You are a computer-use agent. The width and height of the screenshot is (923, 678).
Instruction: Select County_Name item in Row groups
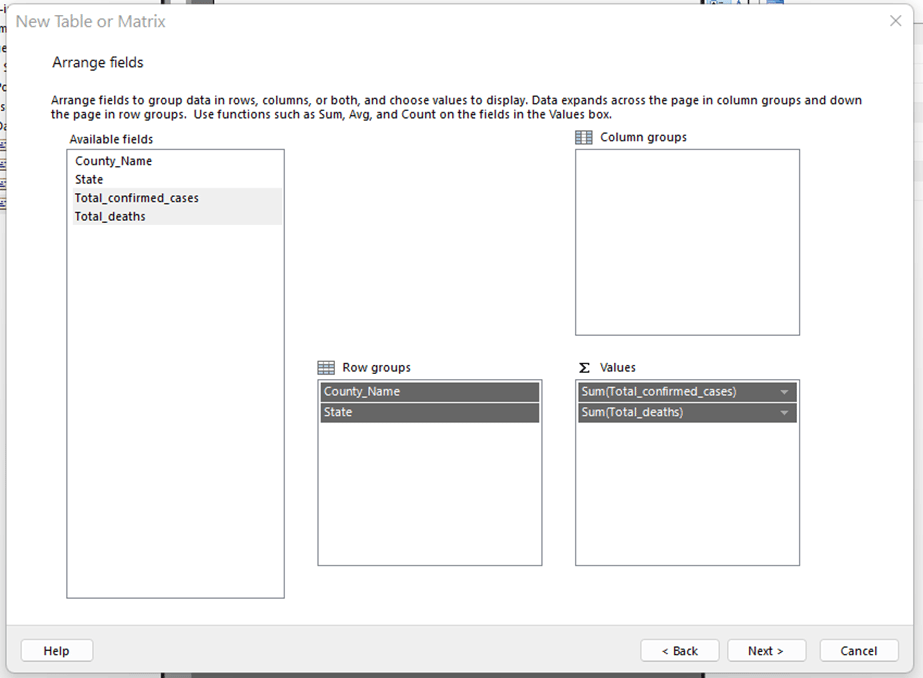(x=430, y=391)
